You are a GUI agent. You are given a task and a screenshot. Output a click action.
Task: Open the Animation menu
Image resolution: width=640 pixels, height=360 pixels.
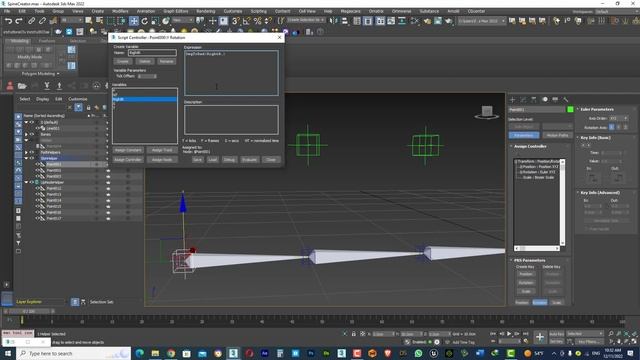pos(146,11)
